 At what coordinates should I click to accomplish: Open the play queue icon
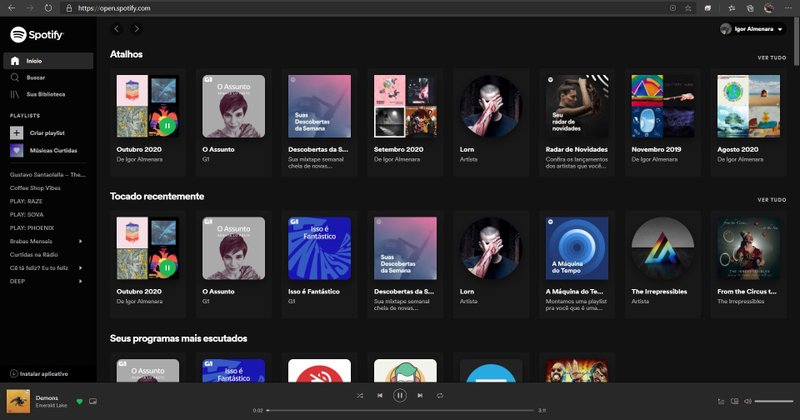point(721,402)
